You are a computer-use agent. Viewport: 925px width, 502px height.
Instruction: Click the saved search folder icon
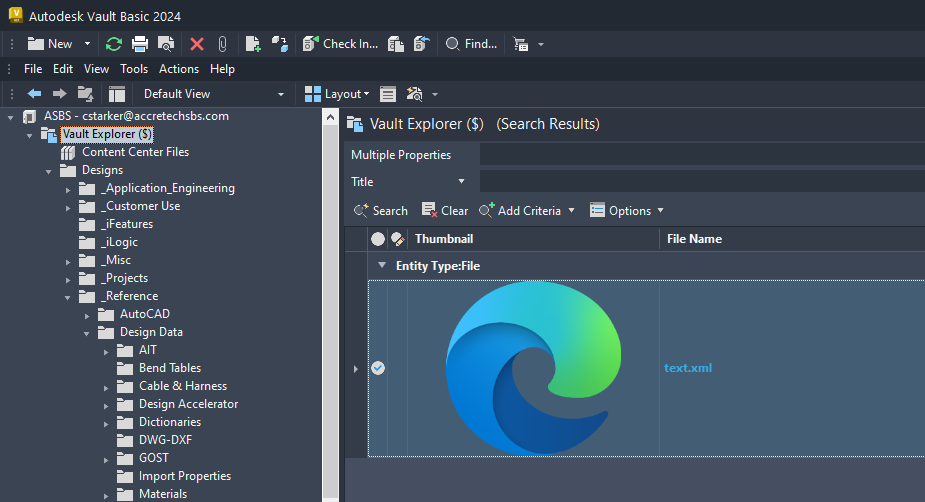click(x=415, y=94)
